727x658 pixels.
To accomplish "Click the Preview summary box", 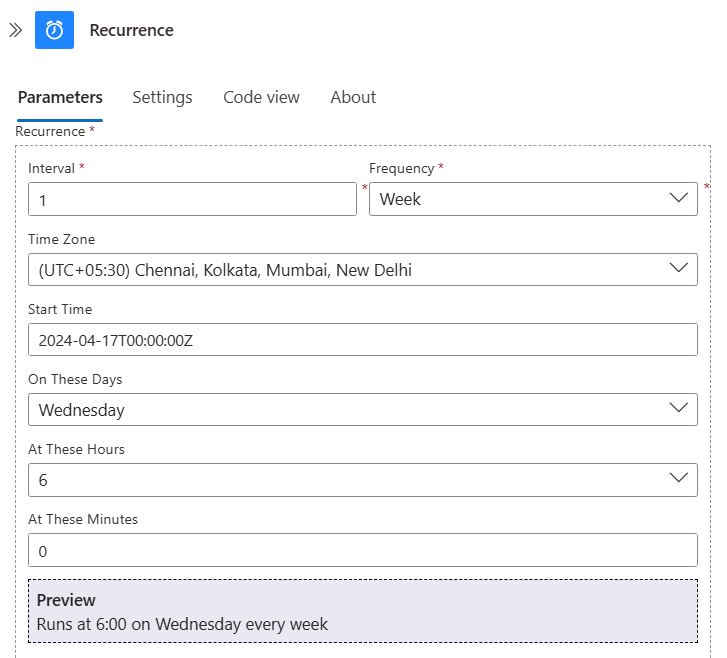I will [x=362, y=611].
